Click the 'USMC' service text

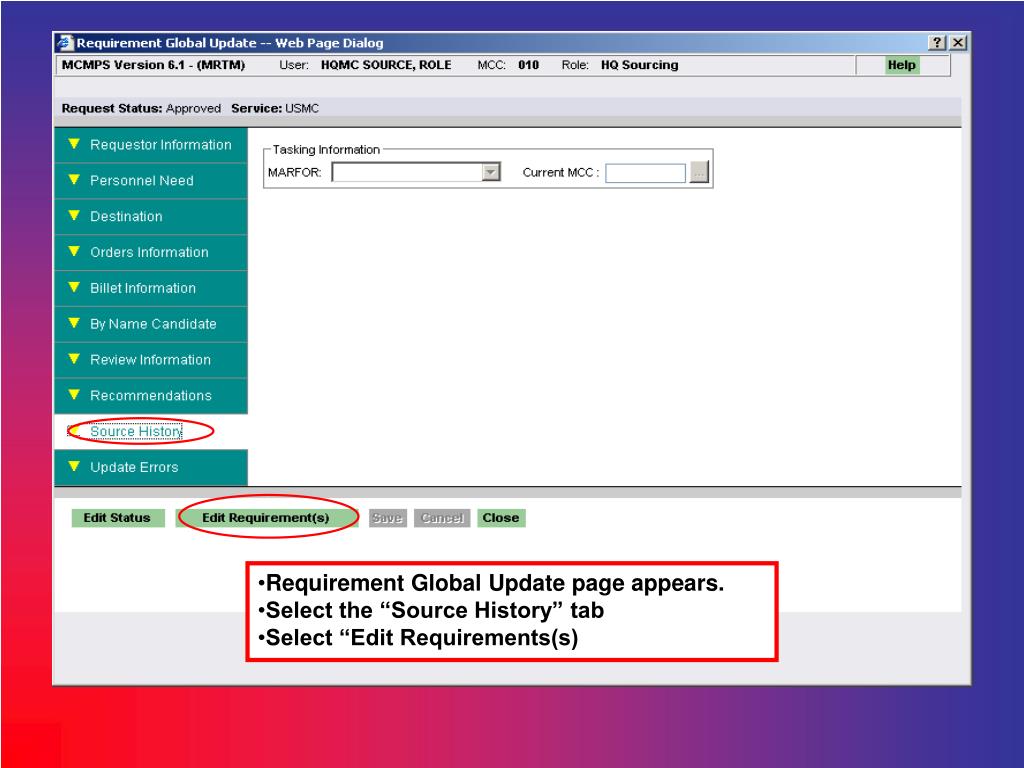[302, 108]
